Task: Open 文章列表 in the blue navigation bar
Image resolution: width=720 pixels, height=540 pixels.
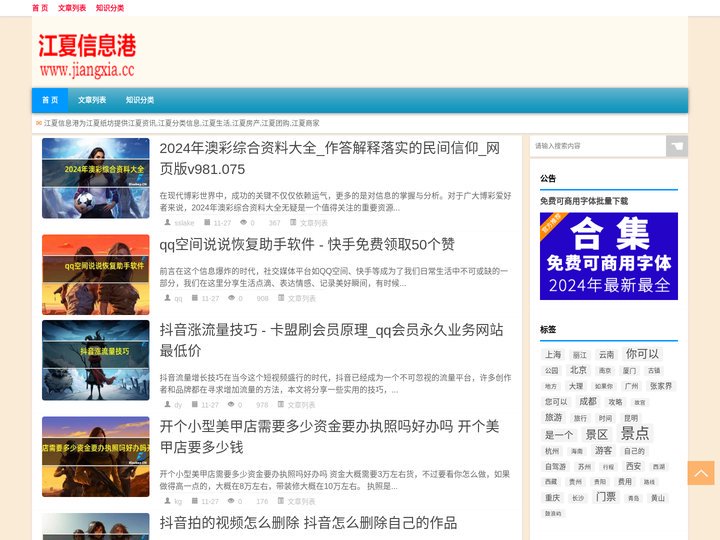Action: point(92,100)
